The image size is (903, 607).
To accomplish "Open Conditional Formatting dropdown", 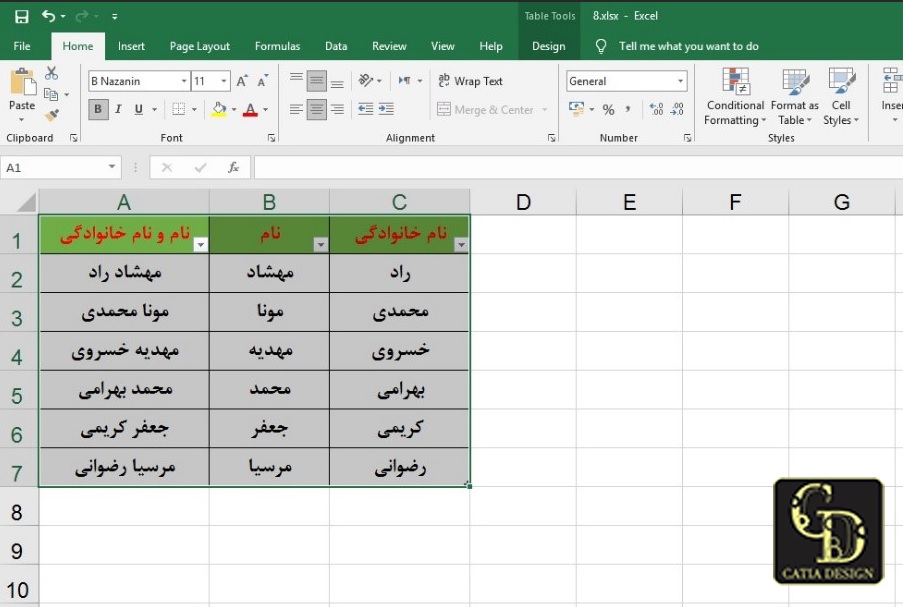I will click(735, 97).
